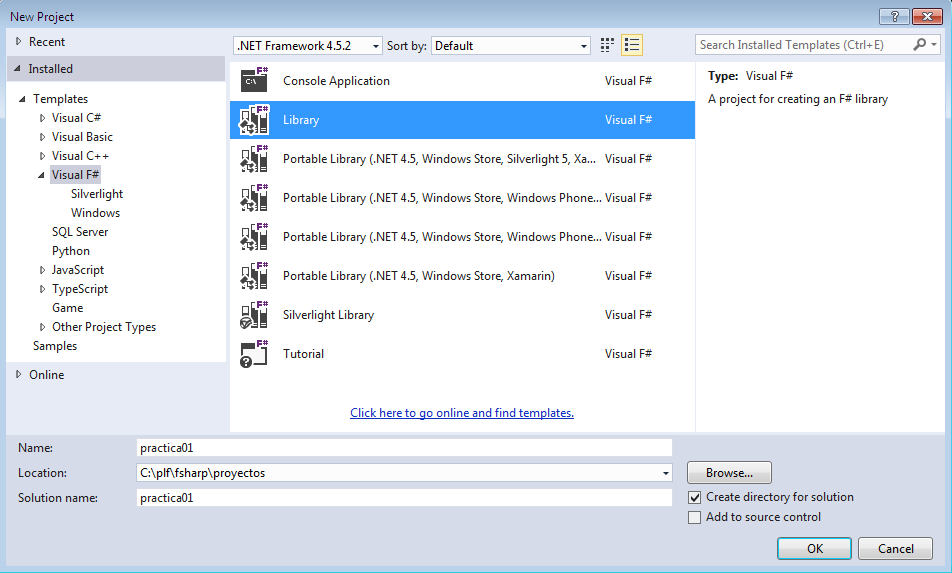This screenshot has height=573, width=952.
Task: Expand the Visual C# tree node
Action: coord(42,118)
